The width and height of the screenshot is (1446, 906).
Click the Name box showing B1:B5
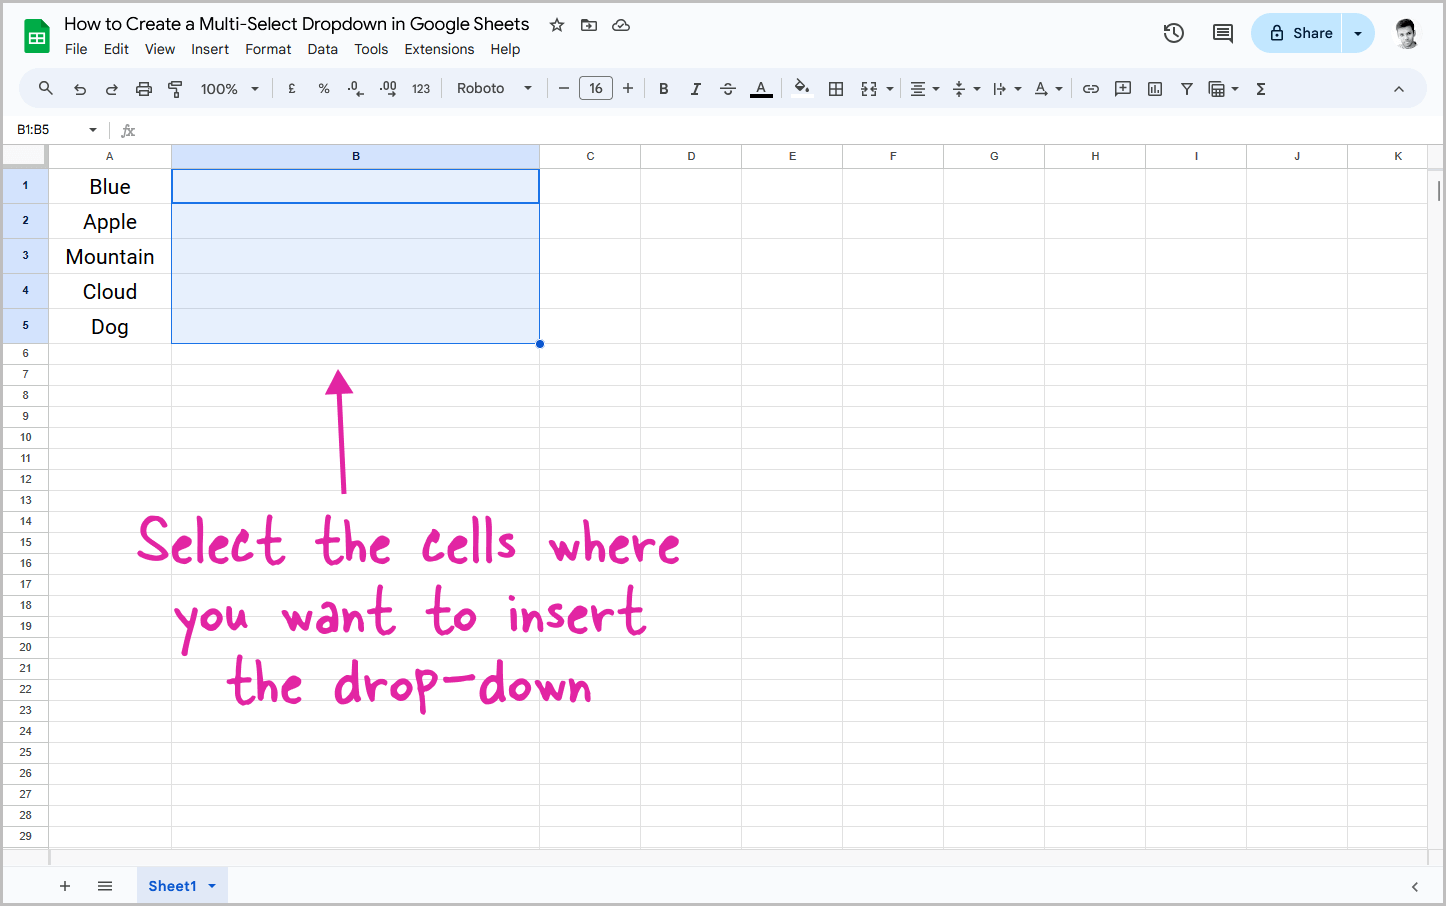click(56, 130)
